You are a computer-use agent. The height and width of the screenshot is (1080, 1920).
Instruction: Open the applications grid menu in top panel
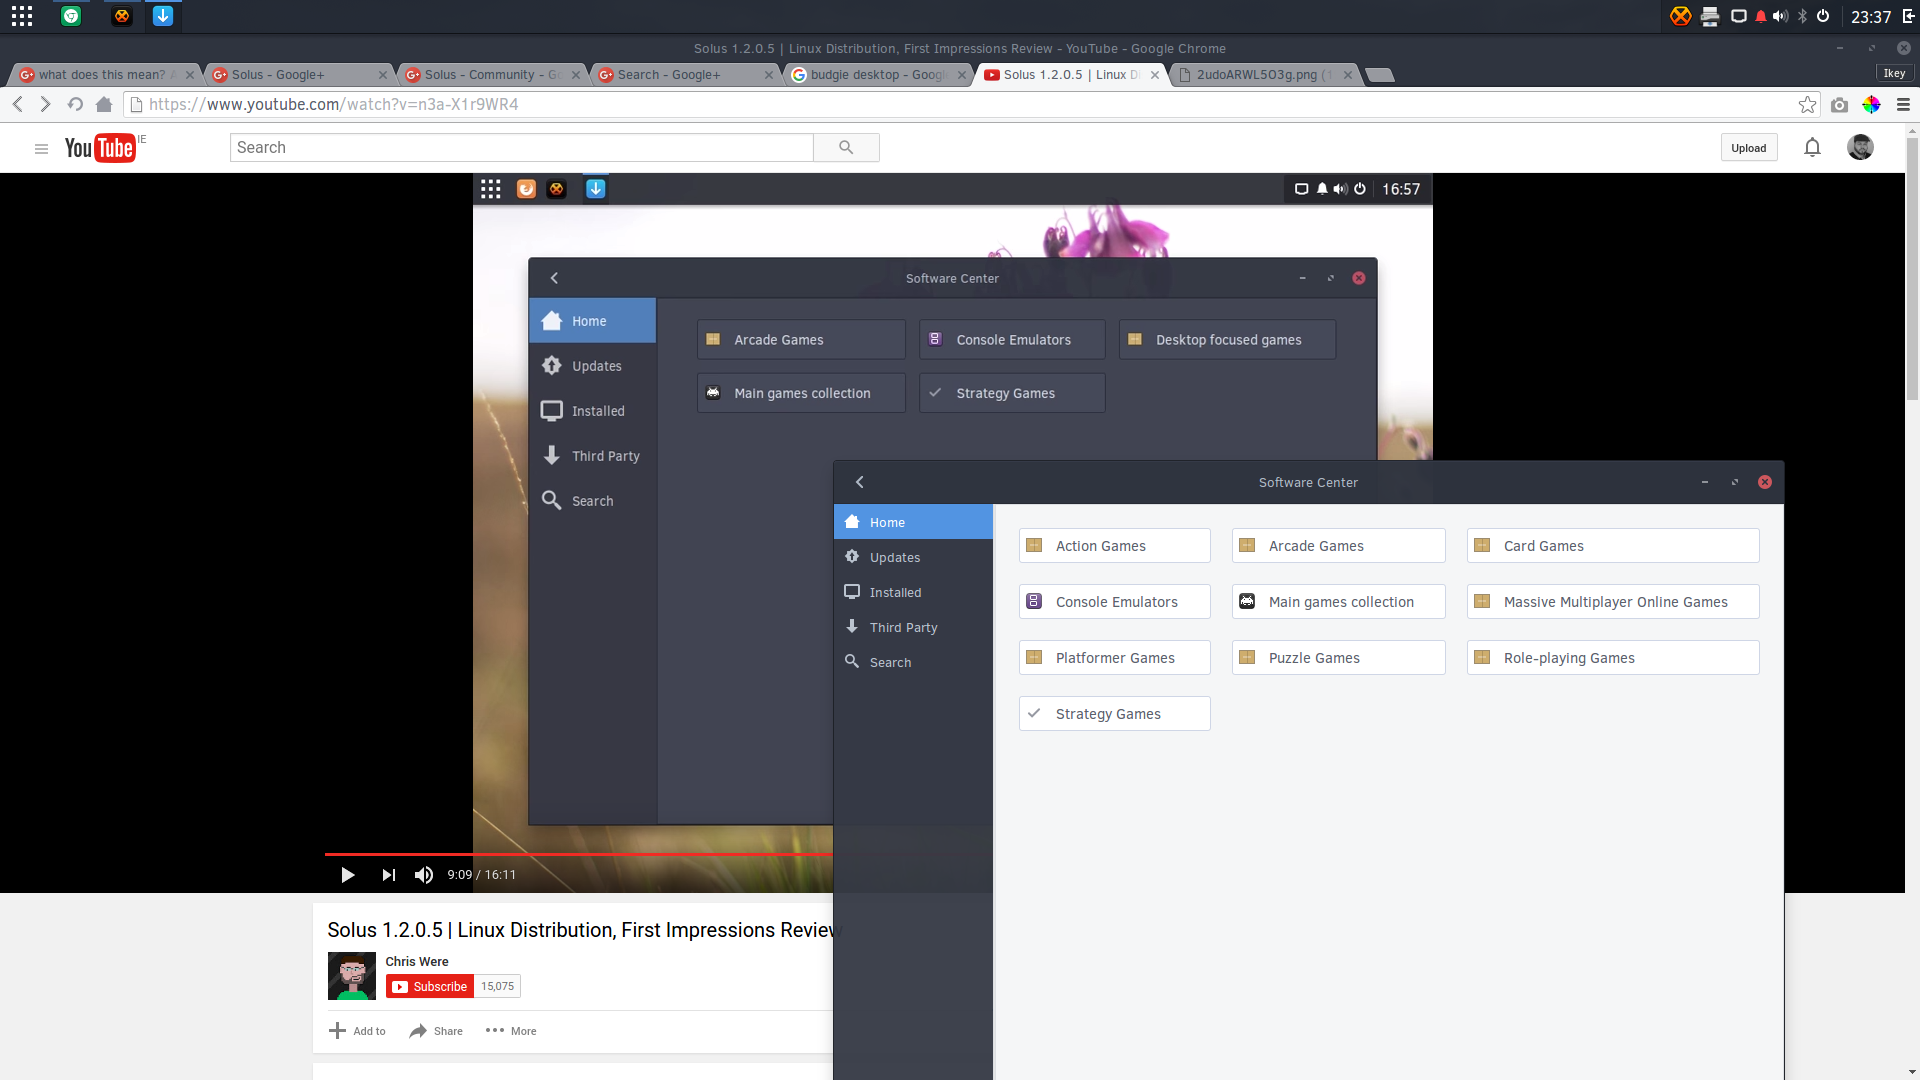(22, 16)
